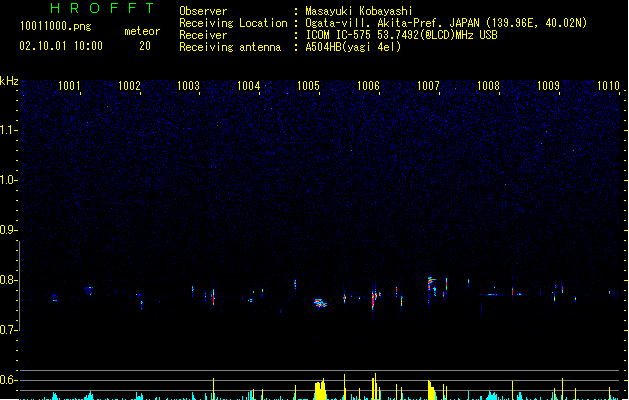Click time marker 1002

tap(129, 86)
